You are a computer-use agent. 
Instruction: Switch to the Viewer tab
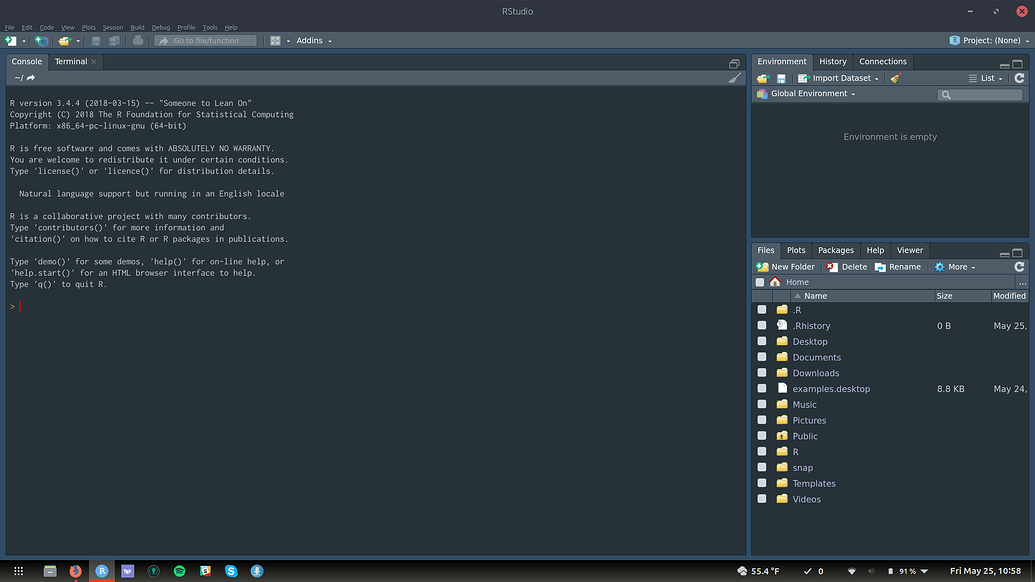tap(910, 250)
